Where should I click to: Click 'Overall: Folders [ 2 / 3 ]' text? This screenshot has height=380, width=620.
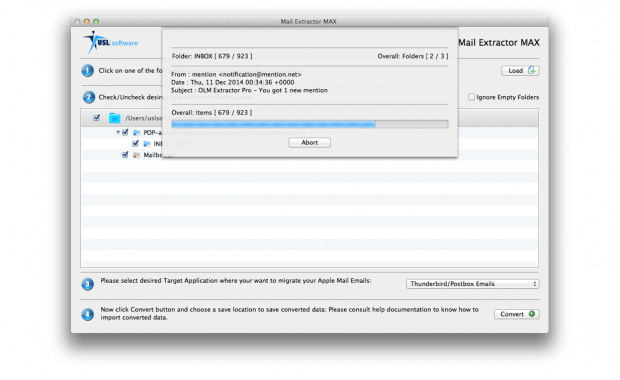(413, 56)
